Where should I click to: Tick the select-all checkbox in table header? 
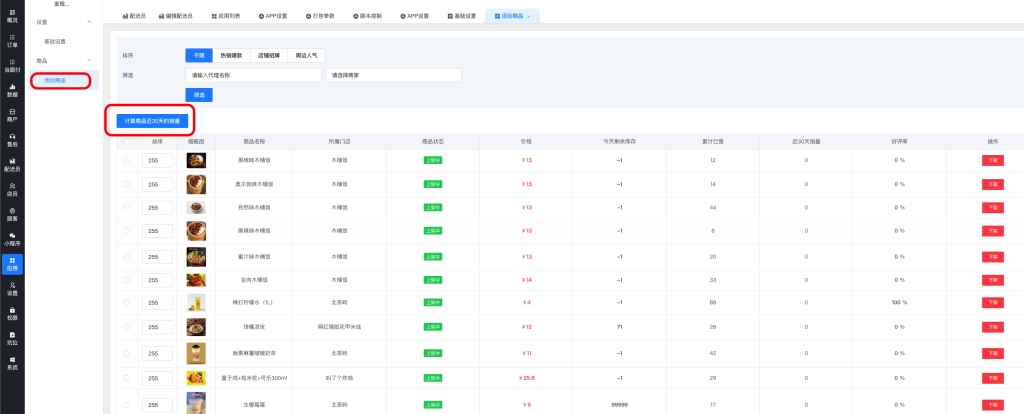[x=126, y=141]
